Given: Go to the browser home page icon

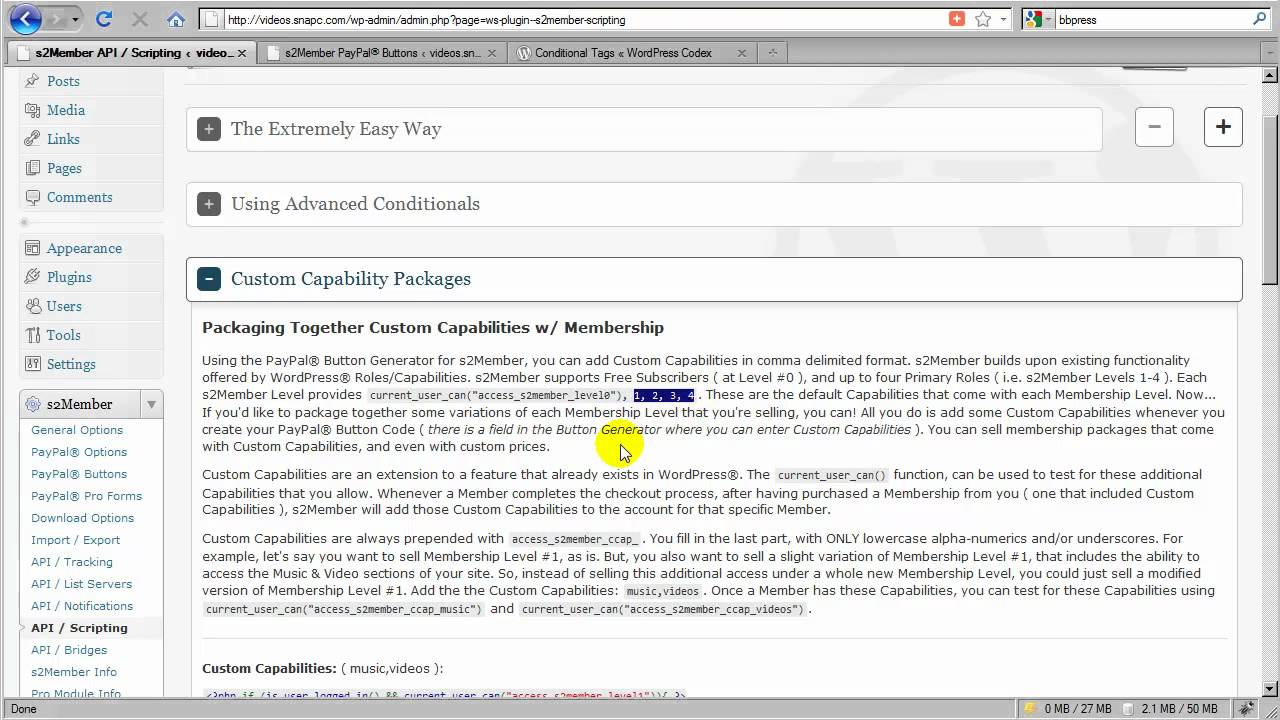Looking at the screenshot, I should point(176,19).
